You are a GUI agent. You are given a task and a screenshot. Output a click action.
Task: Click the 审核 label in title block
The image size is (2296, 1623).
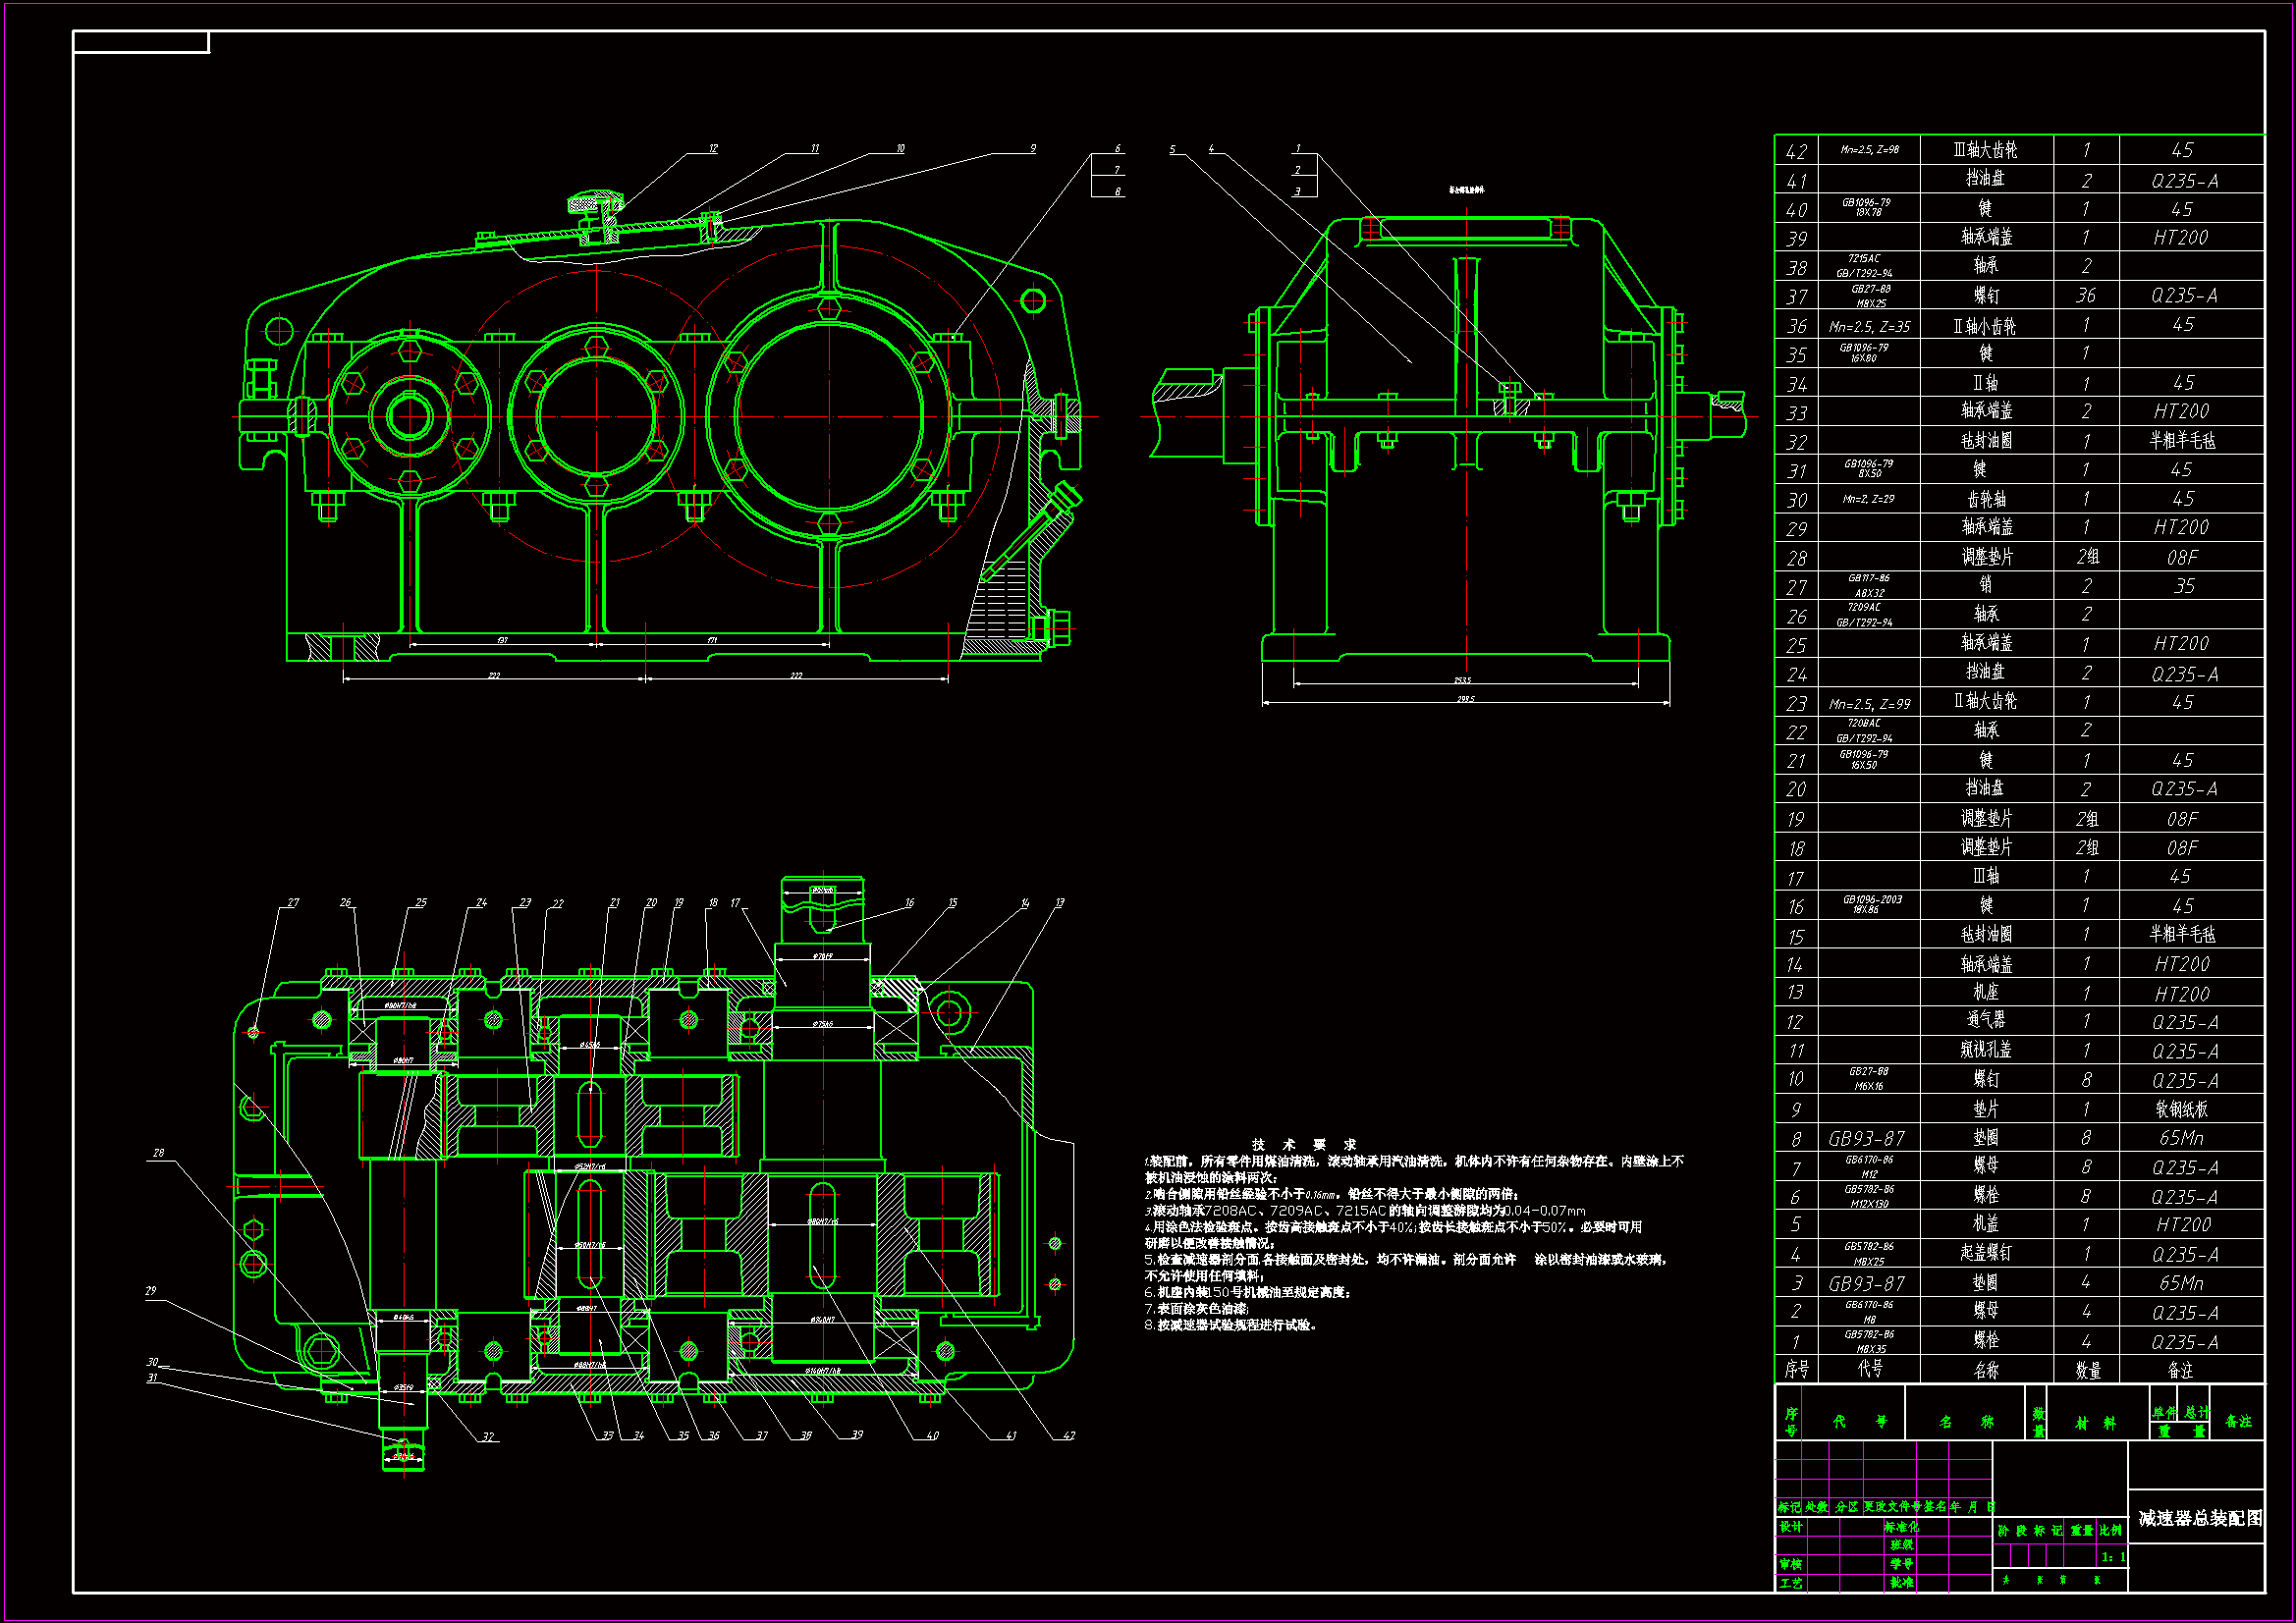(x=1791, y=1564)
